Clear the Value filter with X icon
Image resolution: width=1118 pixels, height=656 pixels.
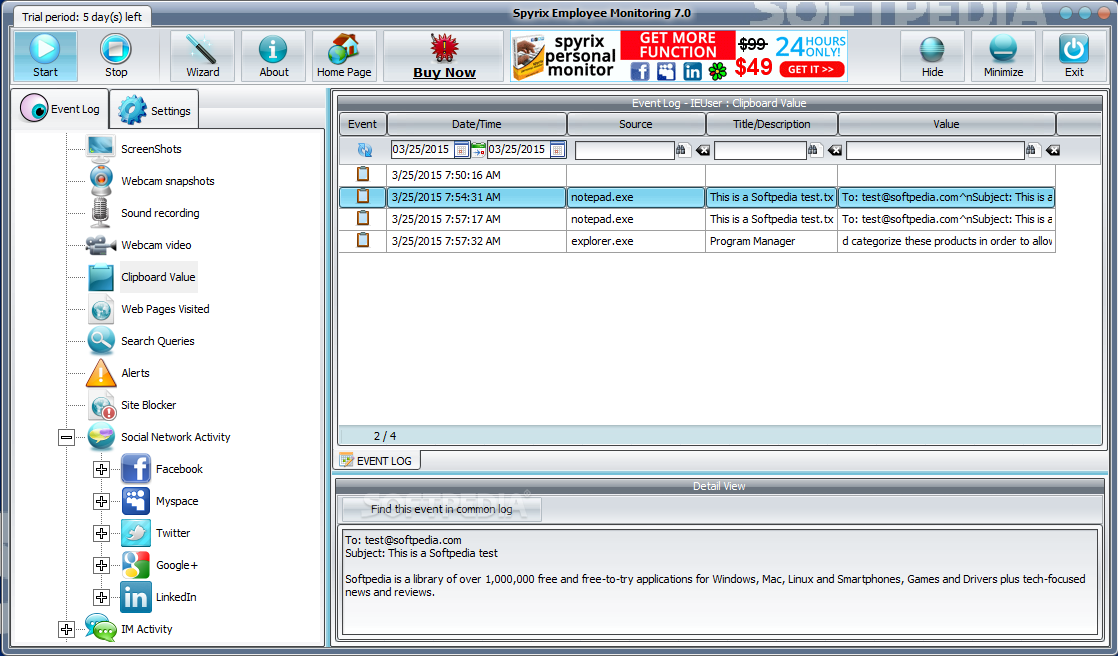[x=1052, y=150]
